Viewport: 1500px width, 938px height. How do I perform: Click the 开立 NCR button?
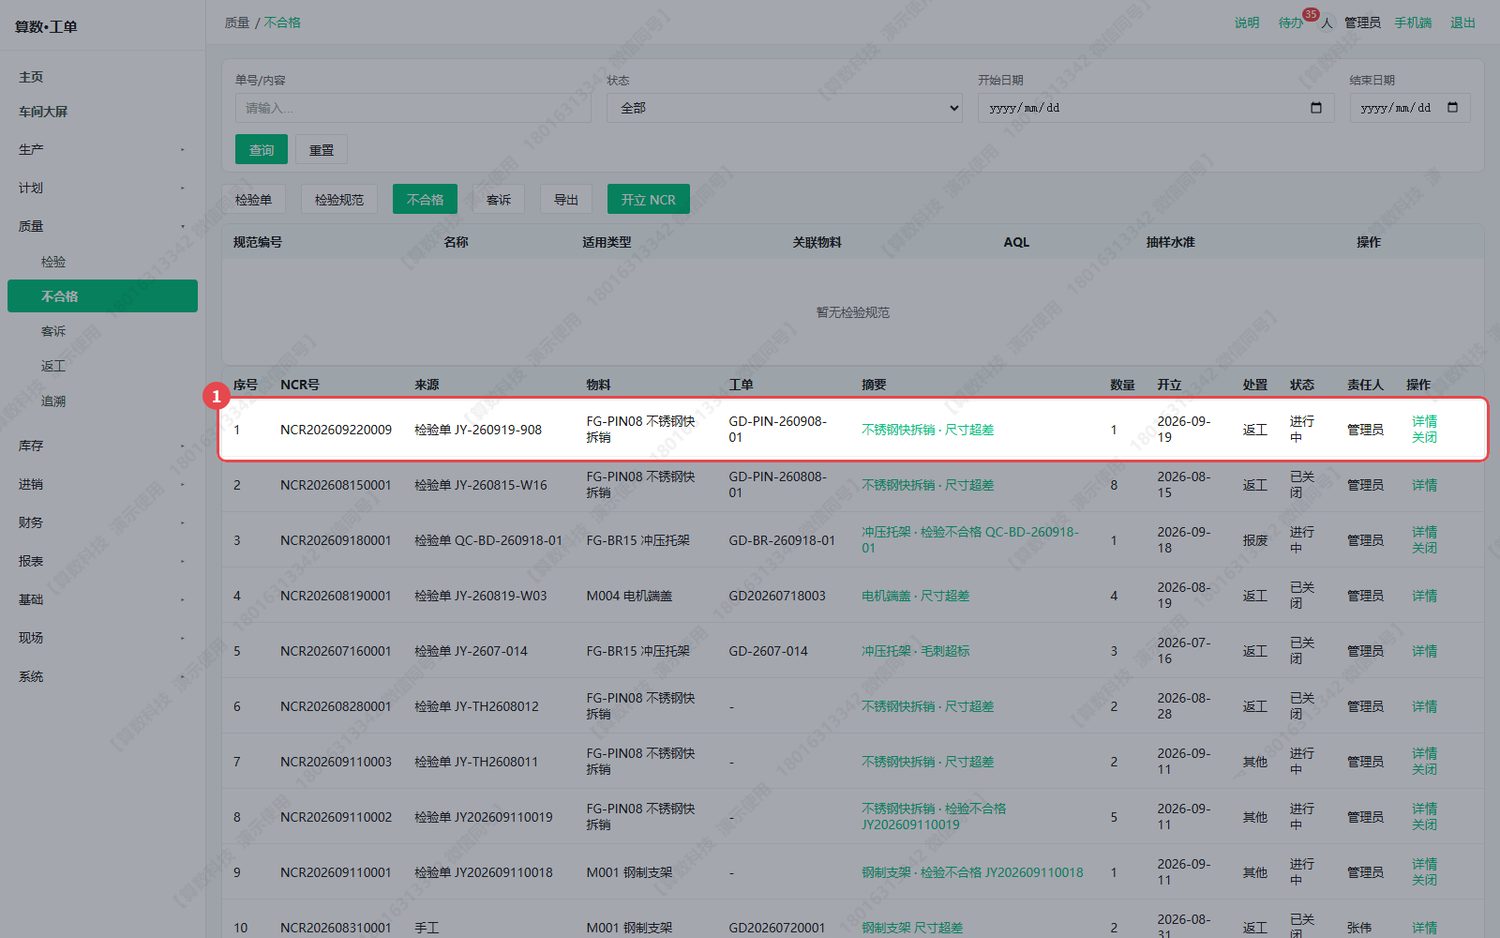(648, 199)
